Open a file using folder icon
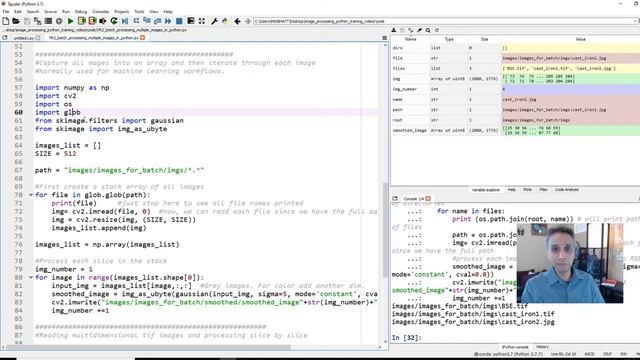This screenshot has width=640, height=360. [x=16, y=21]
